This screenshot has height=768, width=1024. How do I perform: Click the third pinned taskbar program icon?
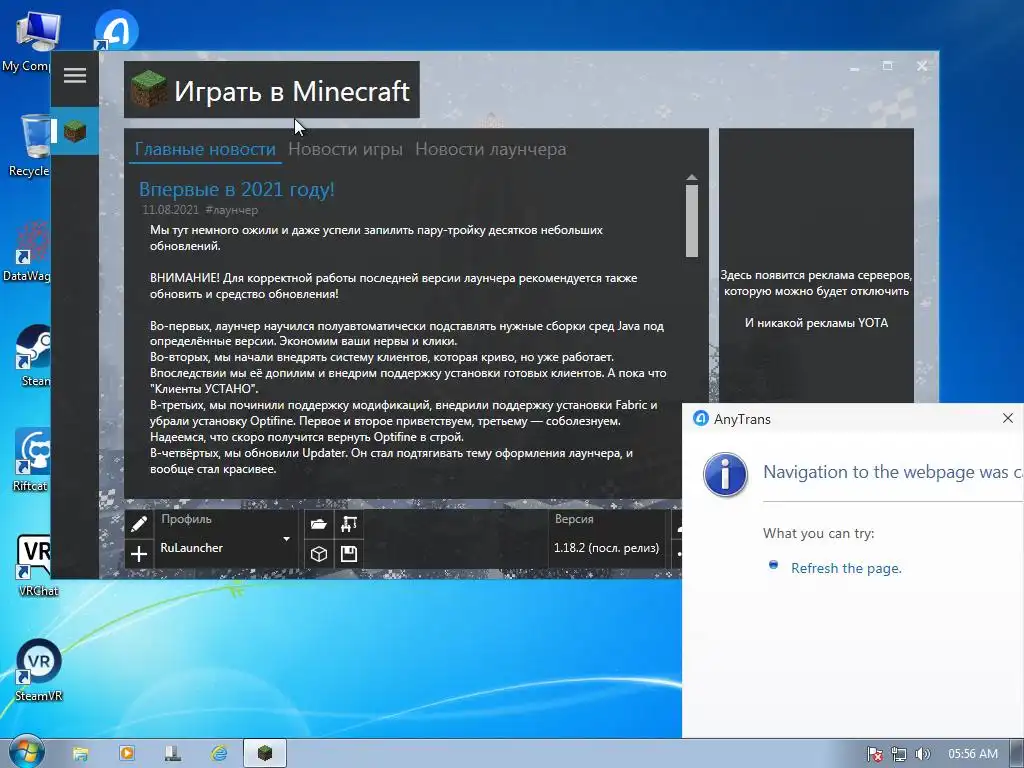(173, 754)
